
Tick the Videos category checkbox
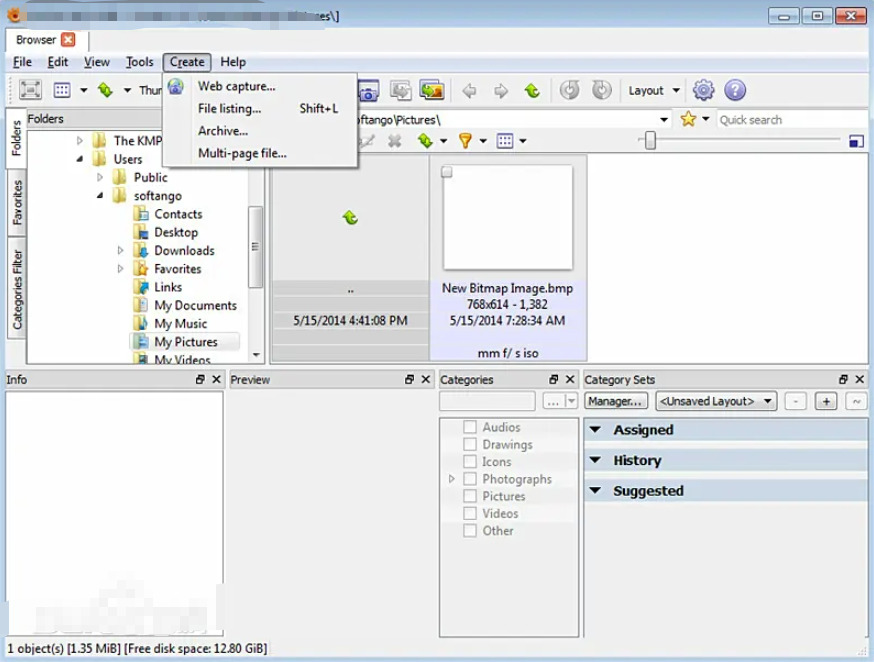coord(469,513)
